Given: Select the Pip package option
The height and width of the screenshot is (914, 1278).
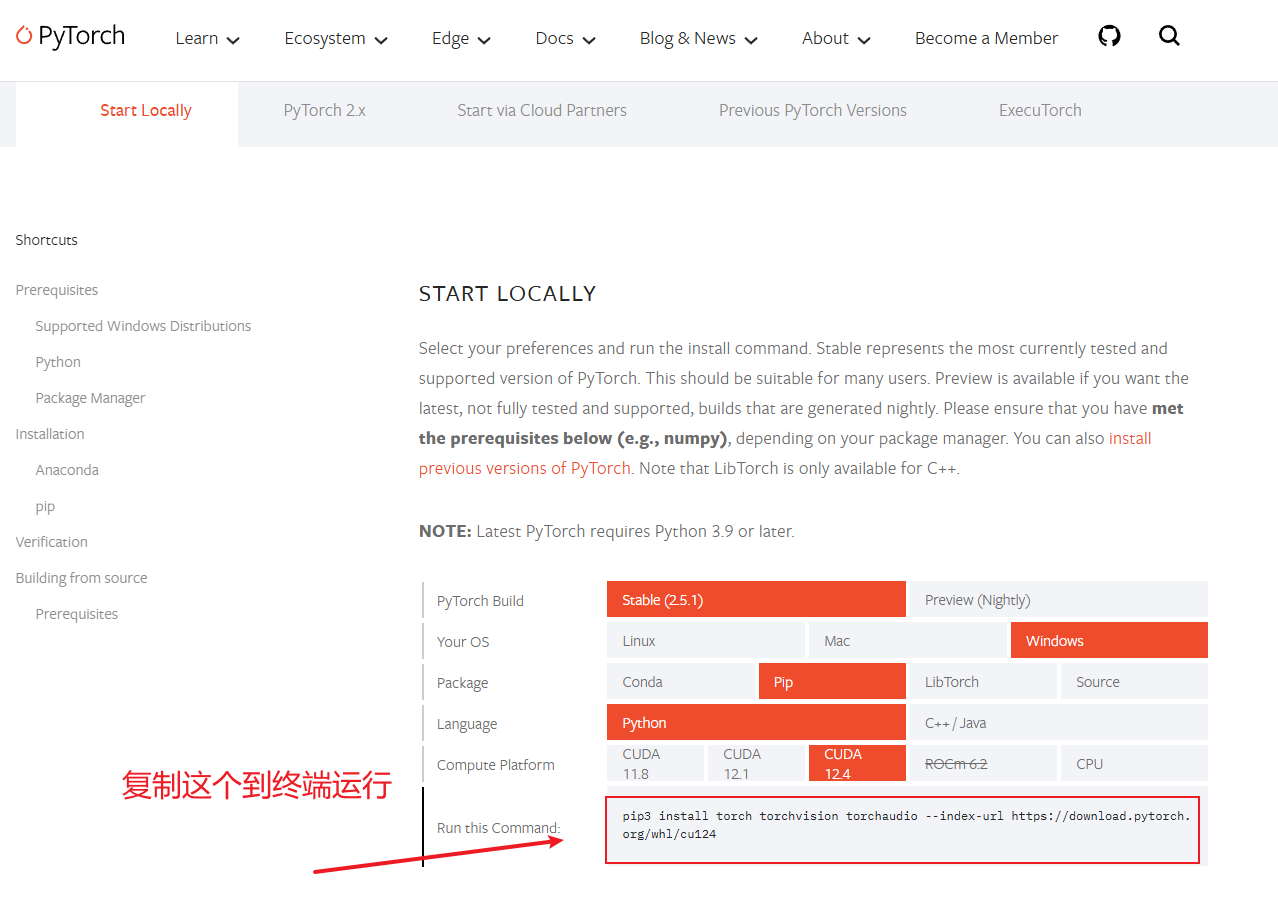Looking at the screenshot, I should 832,682.
